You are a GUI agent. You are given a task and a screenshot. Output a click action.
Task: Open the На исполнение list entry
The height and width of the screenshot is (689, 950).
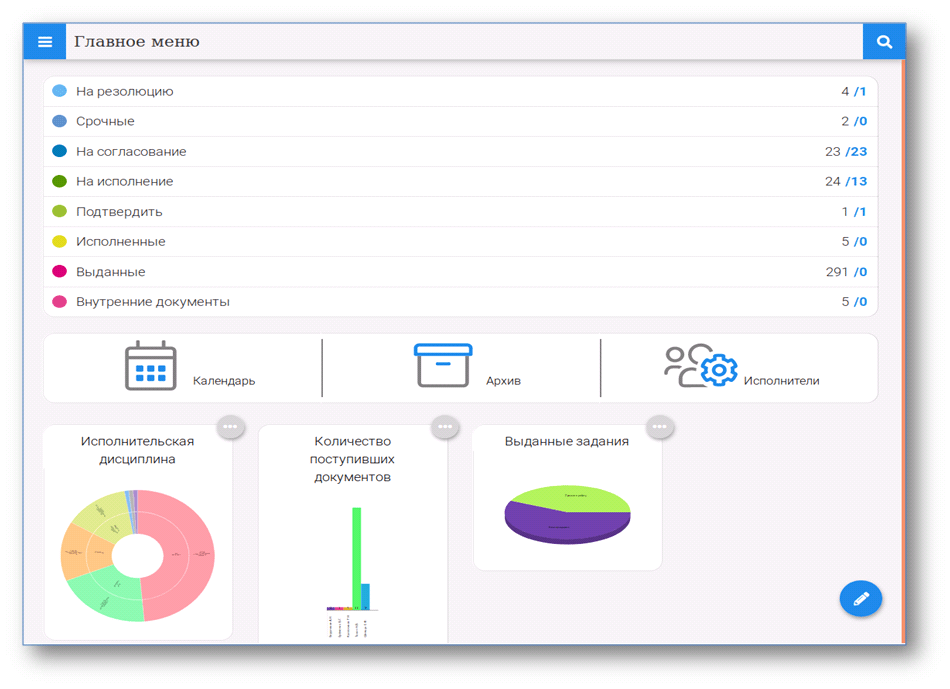pyautogui.click(x=125, y=181)
